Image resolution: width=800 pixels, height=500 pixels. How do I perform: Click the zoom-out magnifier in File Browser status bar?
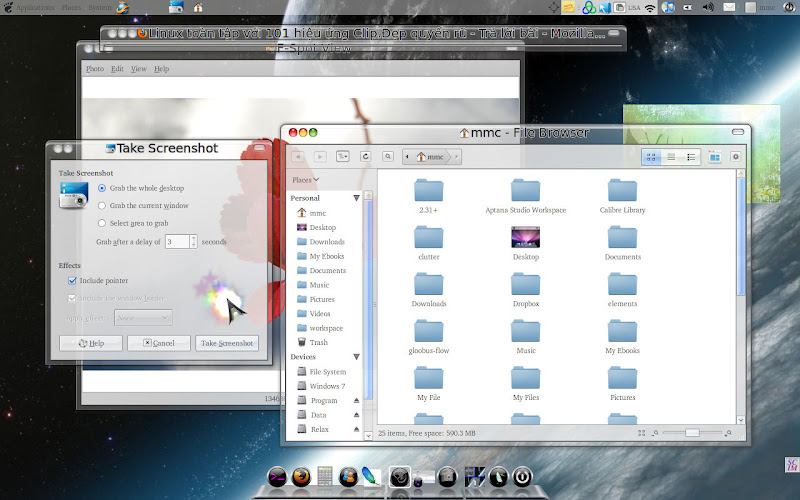(x=656, y=433)
